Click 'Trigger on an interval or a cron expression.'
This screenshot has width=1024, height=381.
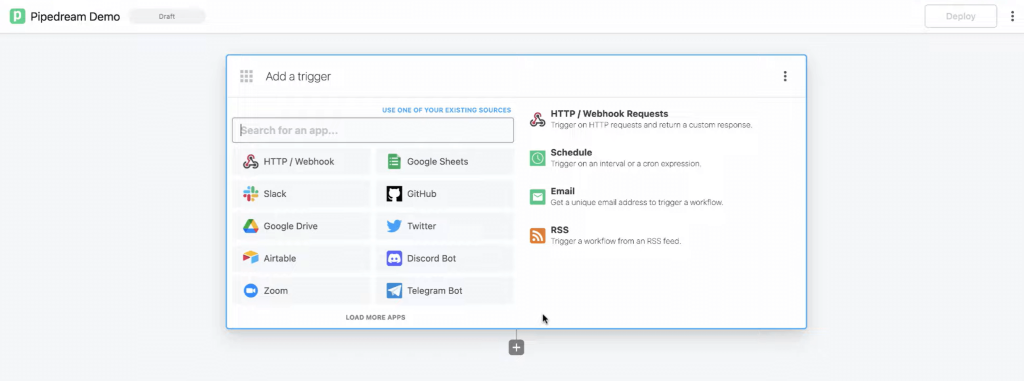click(x=626, y=163)
